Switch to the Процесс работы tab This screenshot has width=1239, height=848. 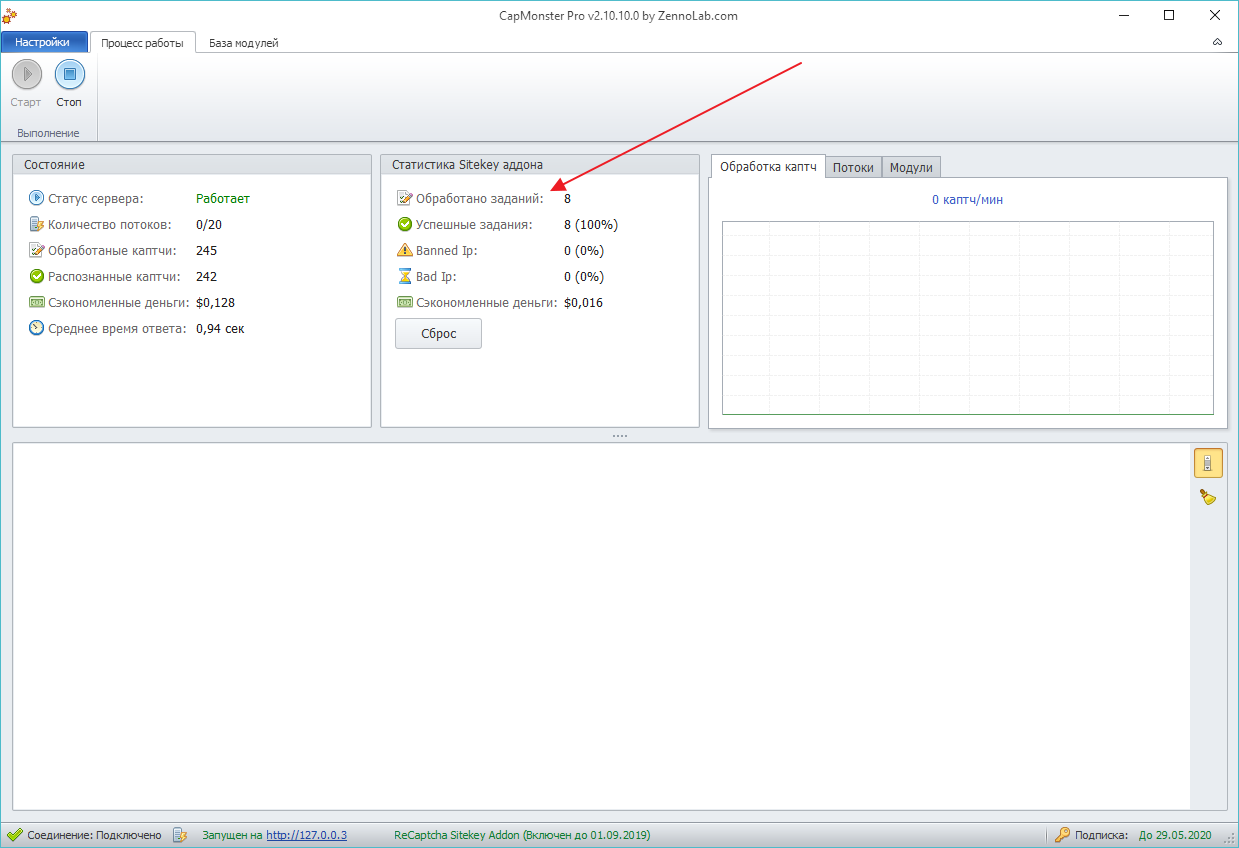(x=142, y=43)
